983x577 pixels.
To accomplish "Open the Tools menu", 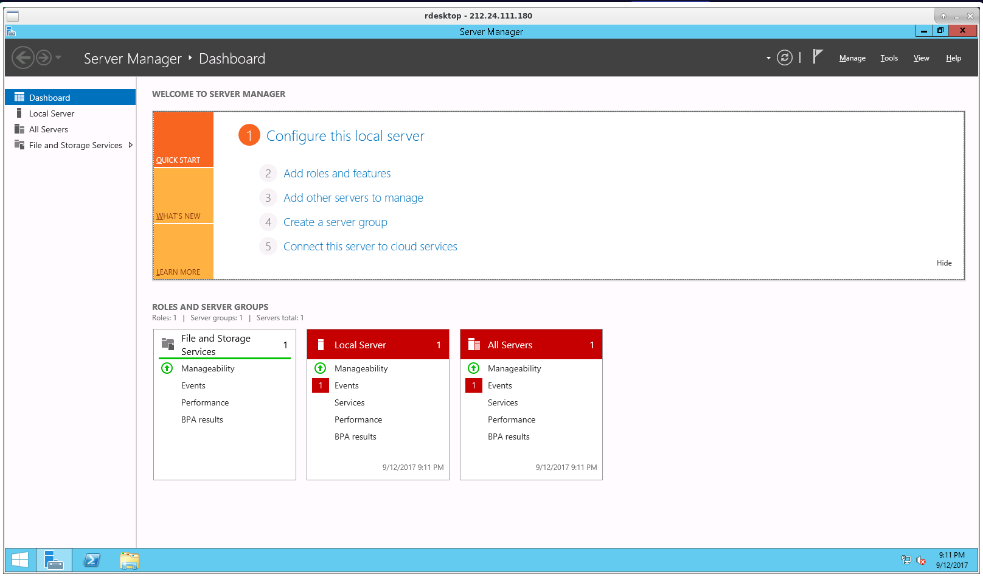I will [x=888, y=58].
